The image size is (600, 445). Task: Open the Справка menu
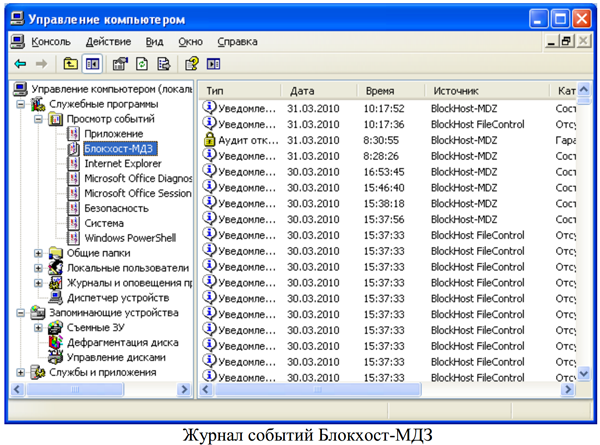pos(237,41)
